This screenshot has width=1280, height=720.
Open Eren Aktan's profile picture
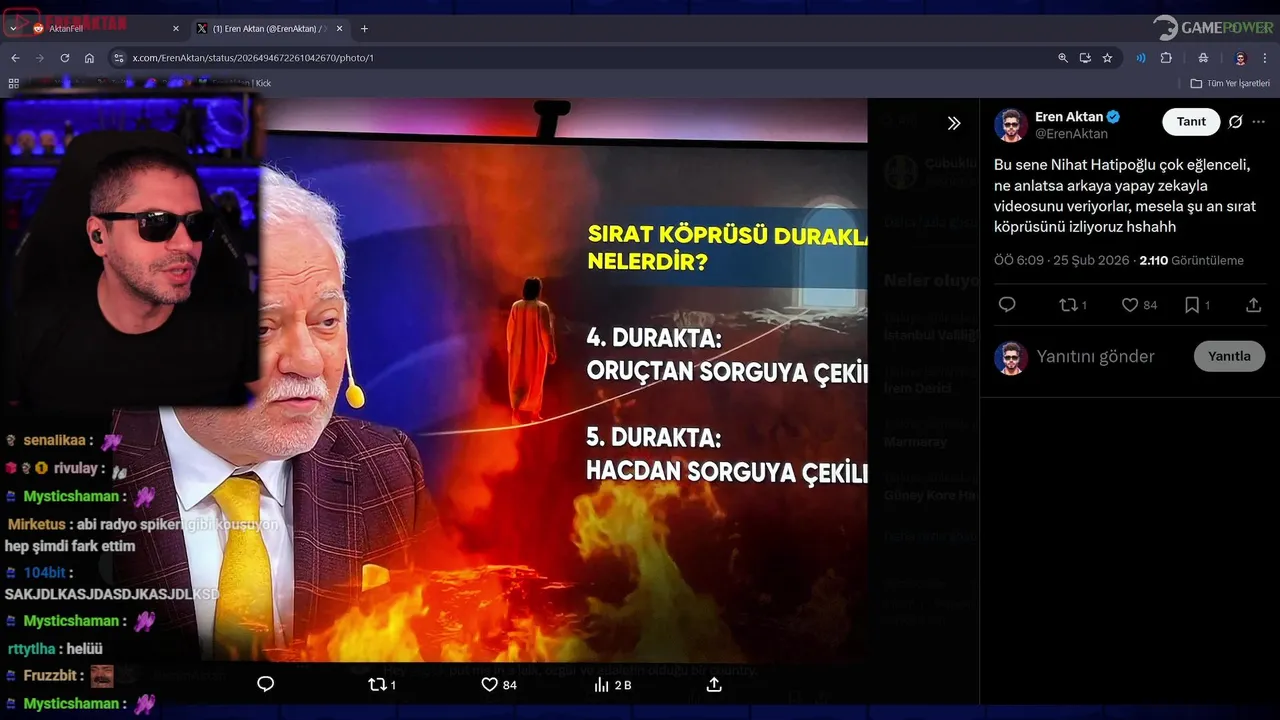(1011, 125)
